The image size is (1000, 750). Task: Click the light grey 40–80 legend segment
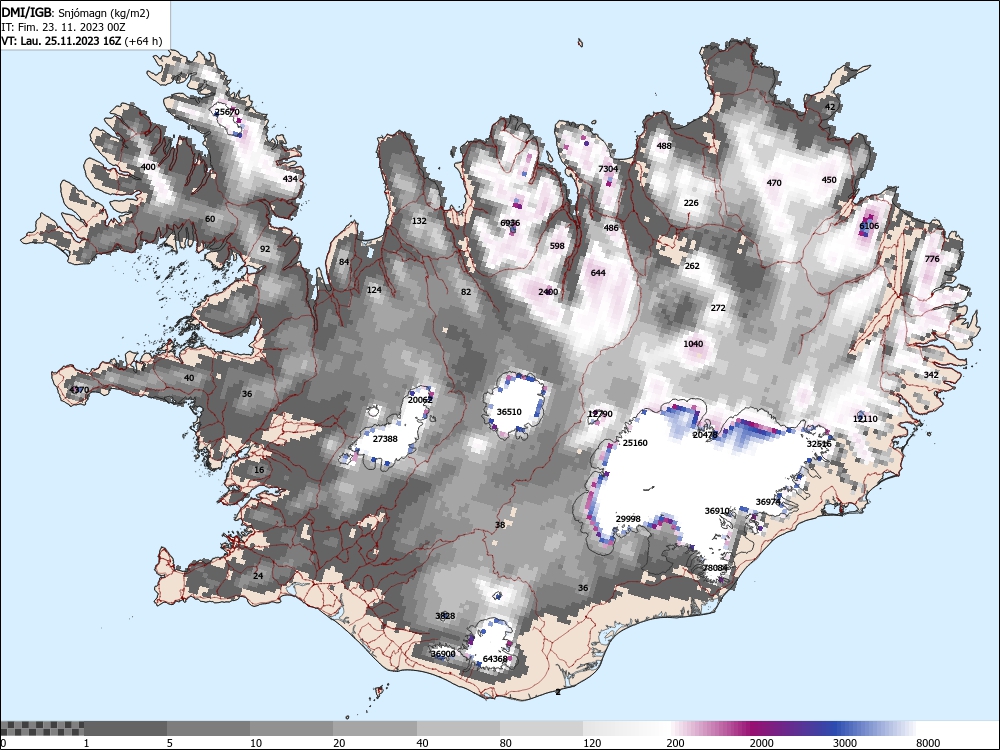click(x=459, y=728)
